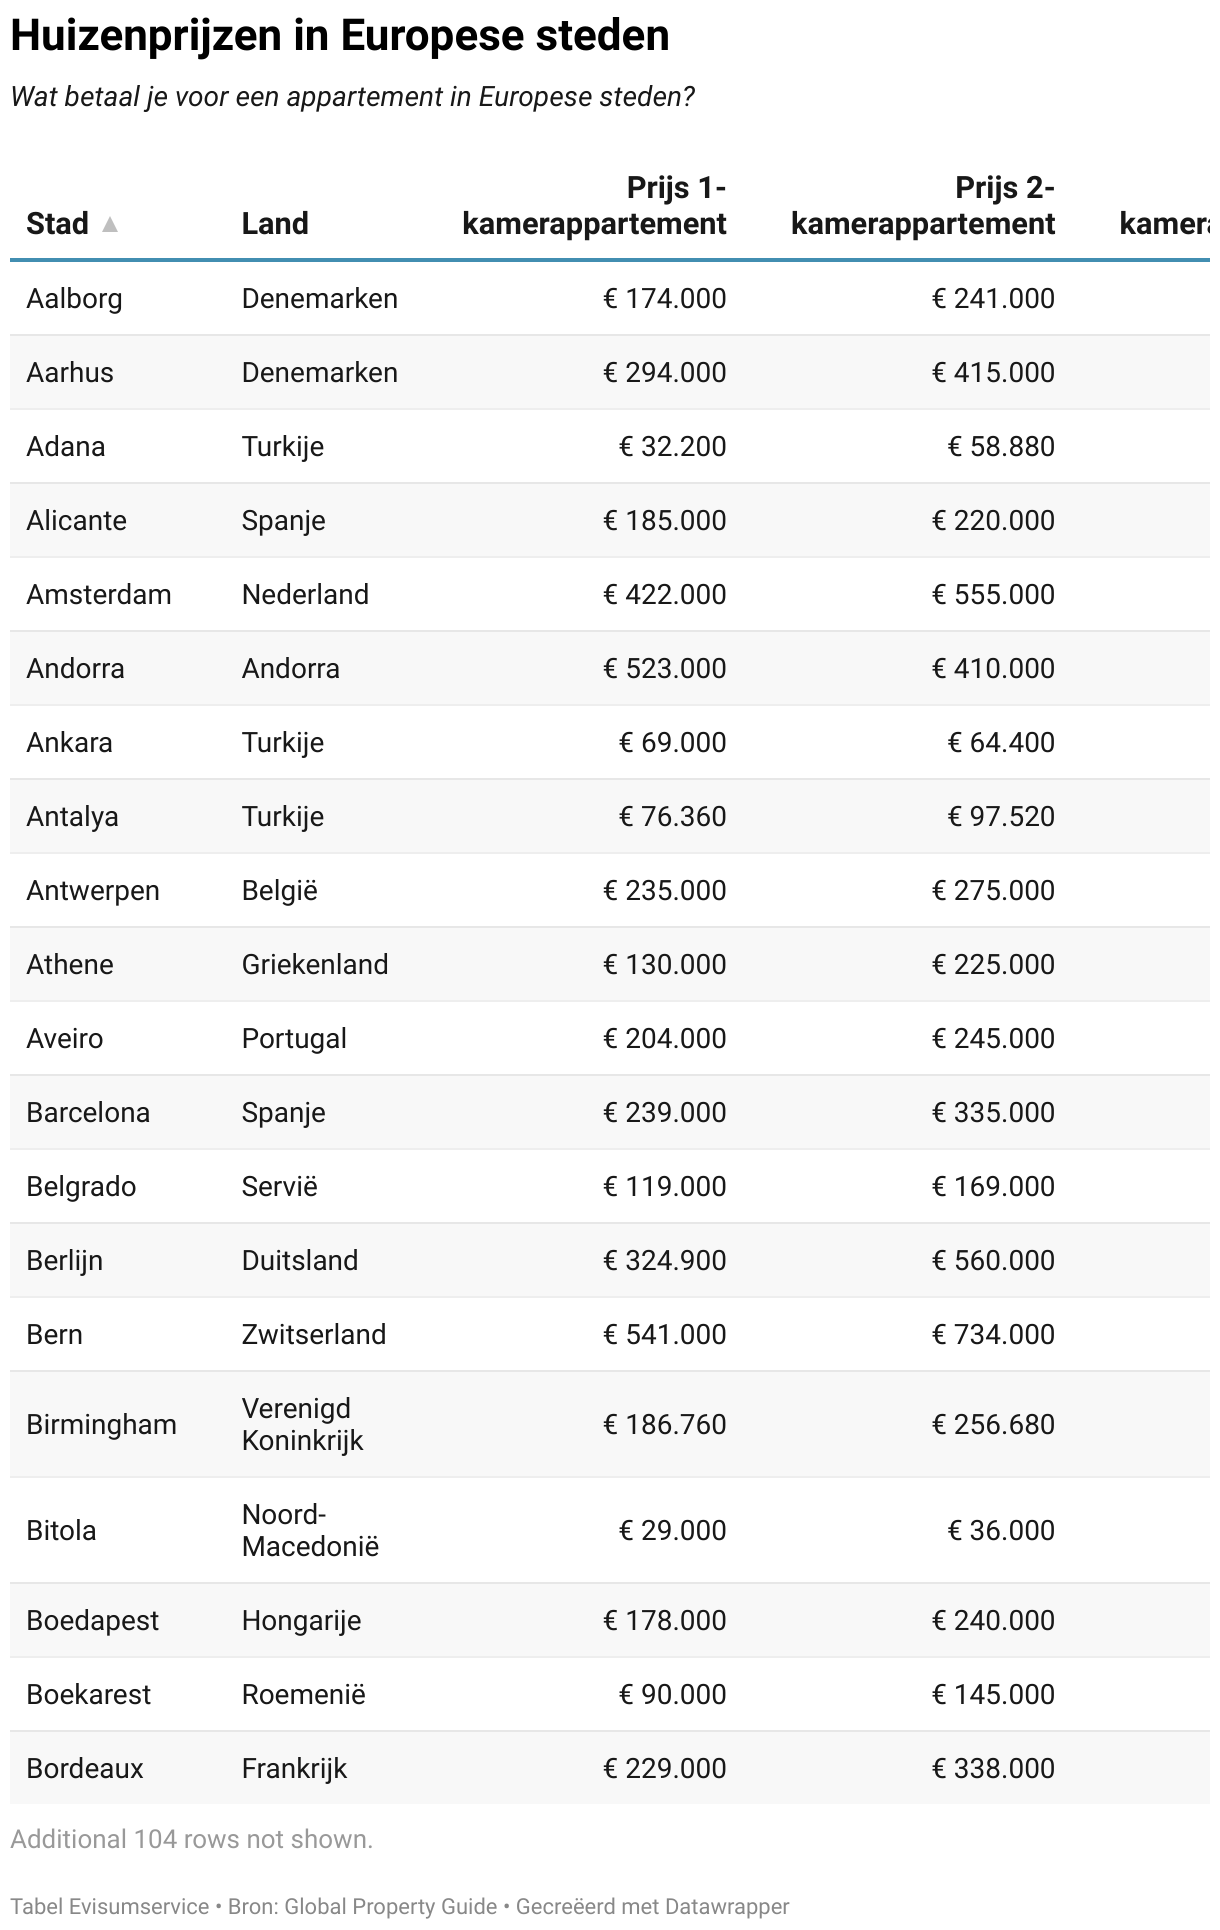1220x1930 pixels.
Task: Click Adana's price € 32.200
Action: [673, 446]
